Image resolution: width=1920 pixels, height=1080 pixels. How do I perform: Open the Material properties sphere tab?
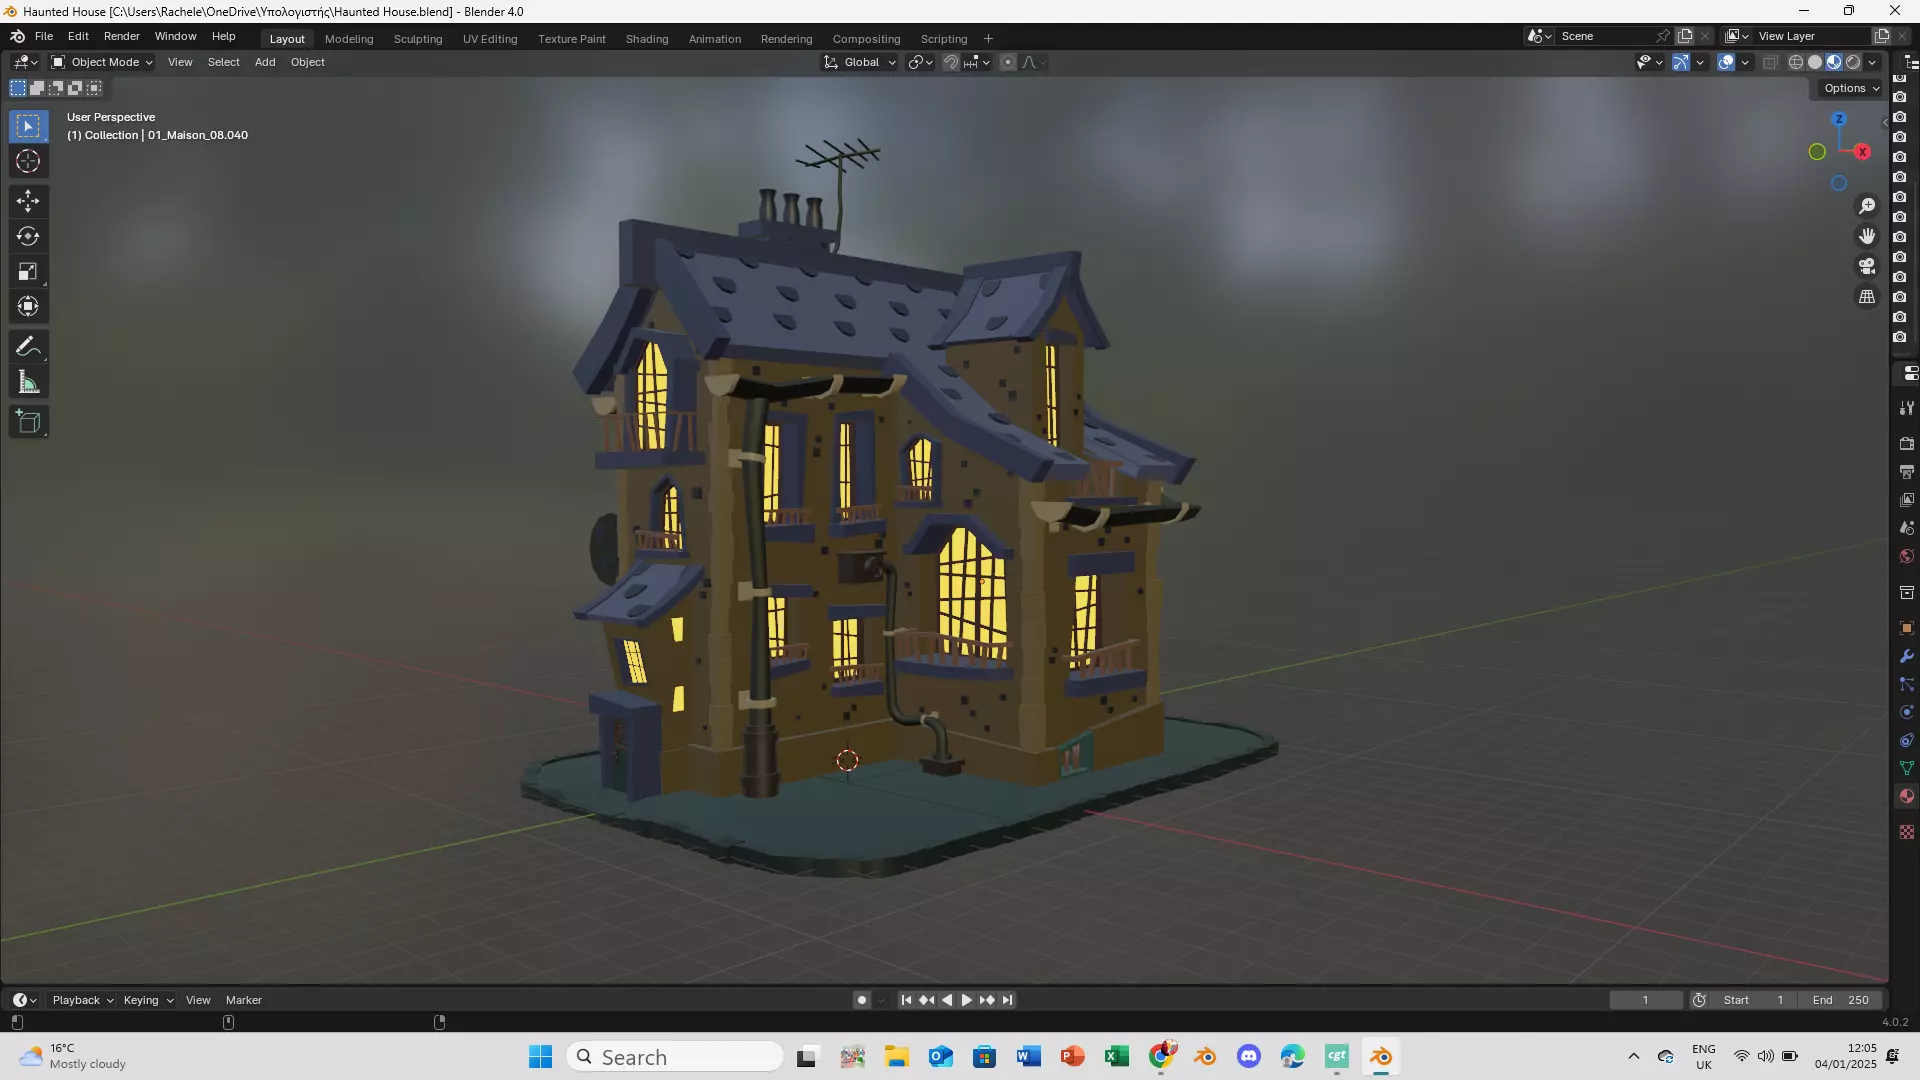[x=1907, y=796]
